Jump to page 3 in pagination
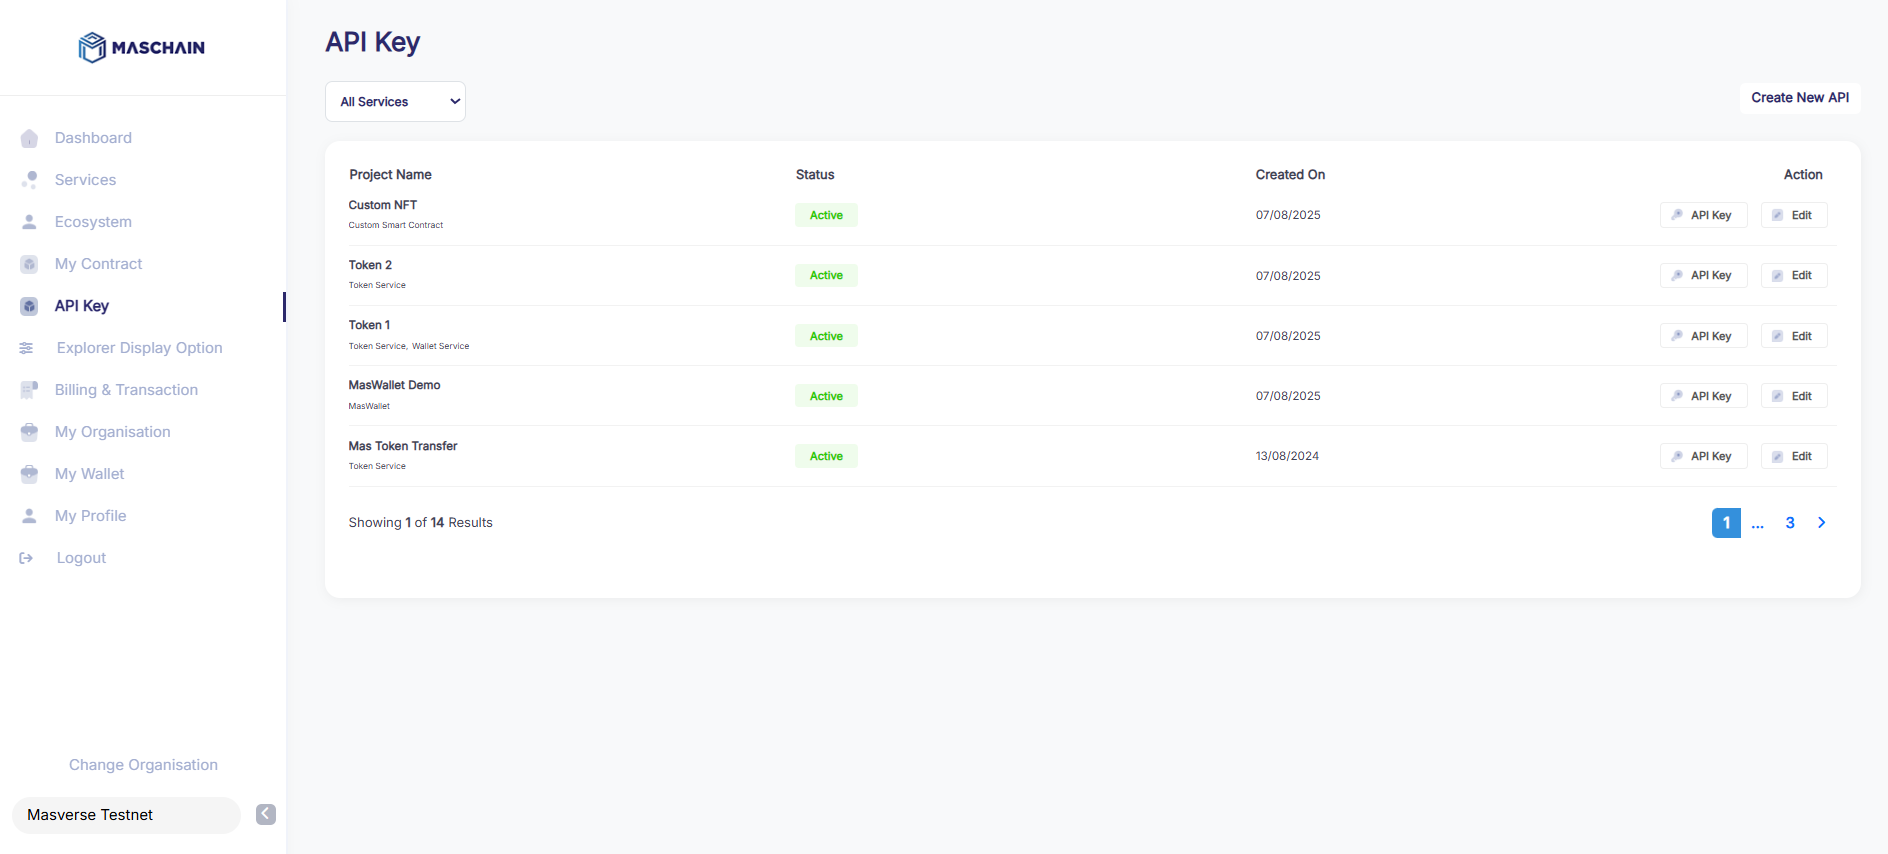Screen dimensions: 1888x854 pyautogui.click(x=1790, y=523)
